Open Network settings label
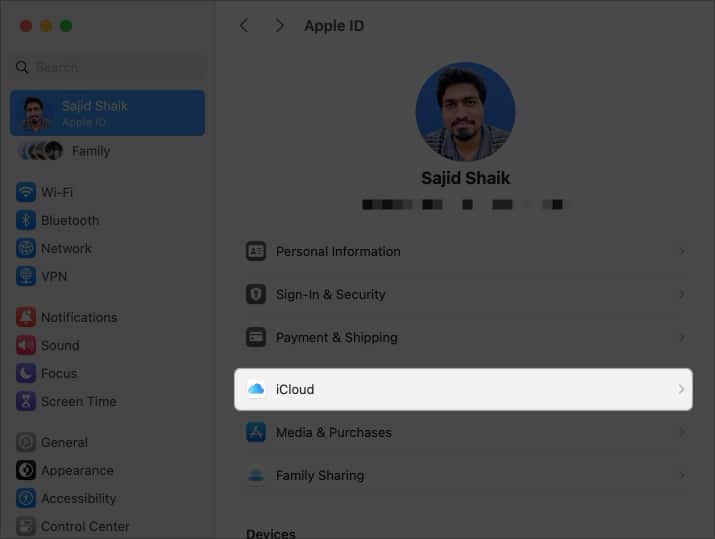Screen dimensions: 715x539 click(x=67, y=249)
